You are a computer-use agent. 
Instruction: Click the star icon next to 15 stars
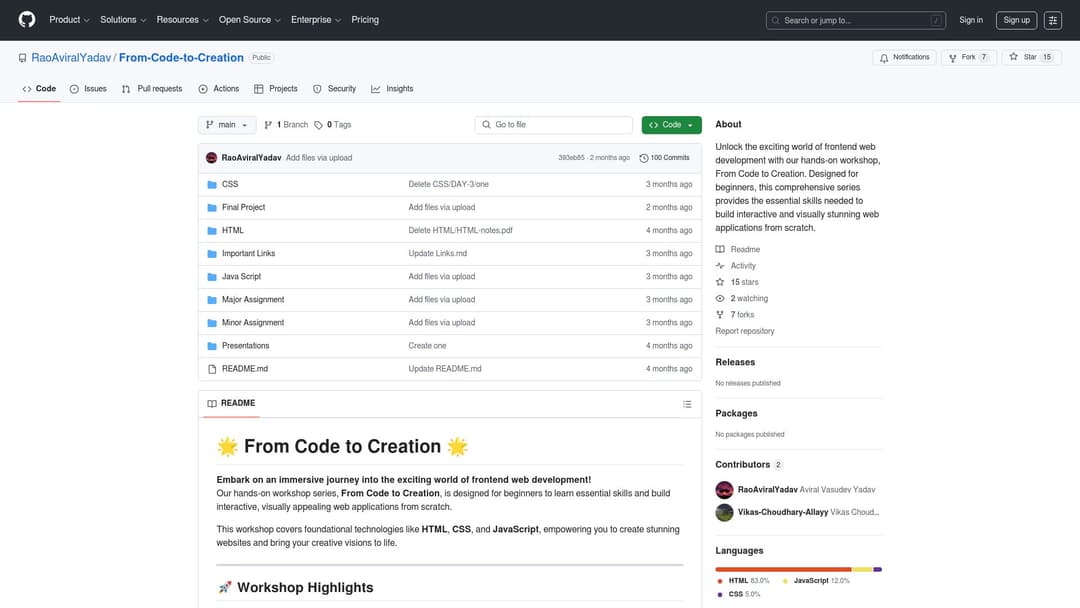click(720, 282)
